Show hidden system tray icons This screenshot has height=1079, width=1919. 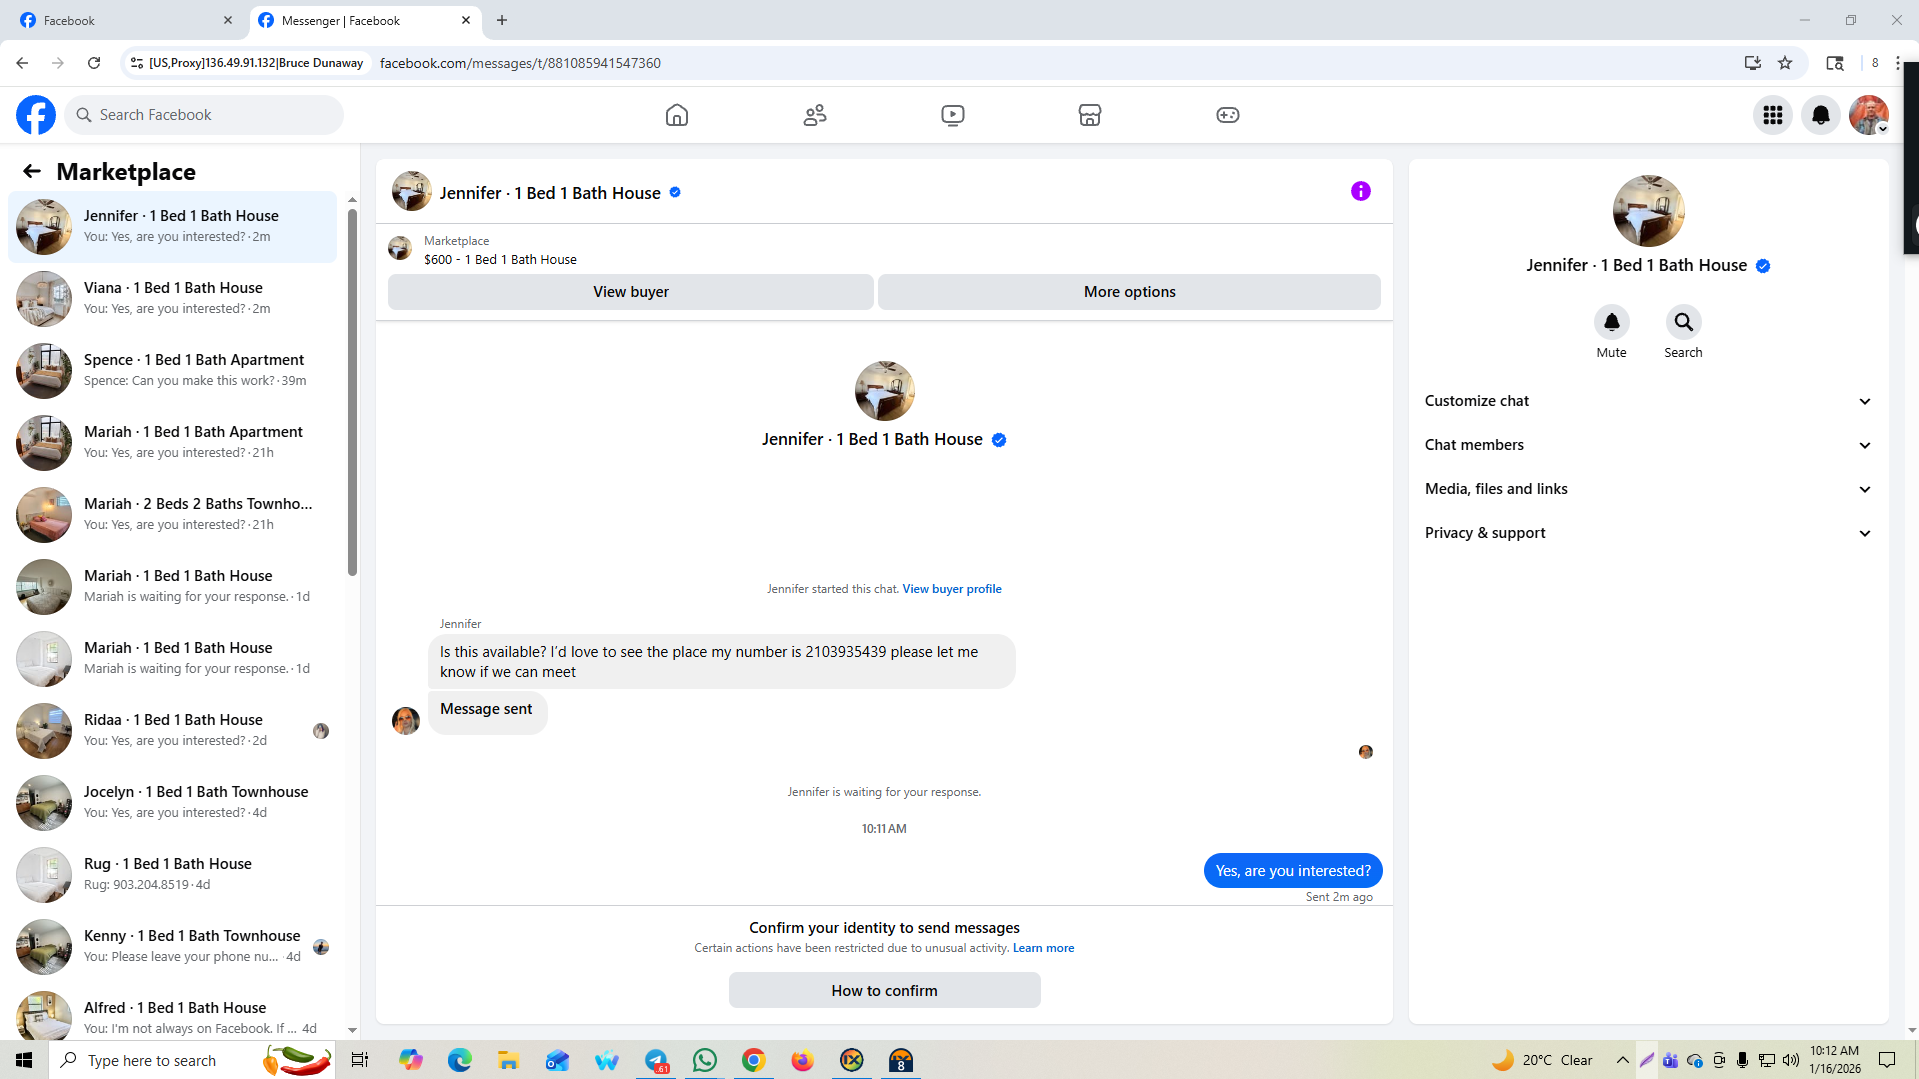click(x=1622, y=1060)
